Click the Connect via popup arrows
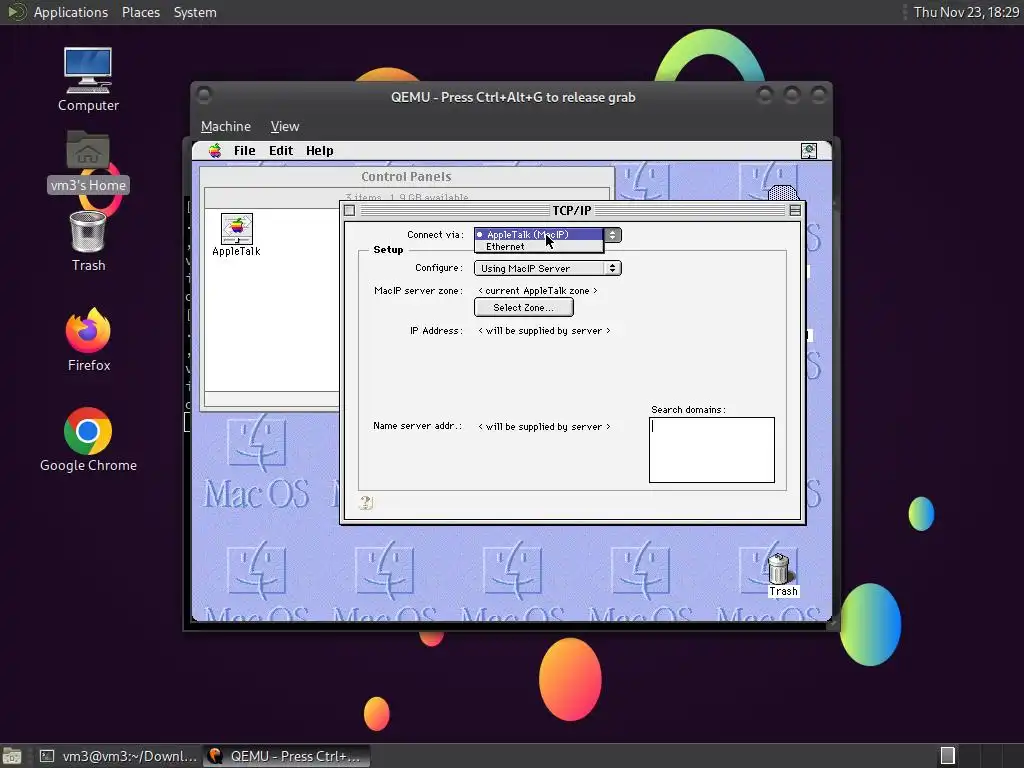Image resolution: width=1024 pixels, height=768 pixels. point(612,234)
